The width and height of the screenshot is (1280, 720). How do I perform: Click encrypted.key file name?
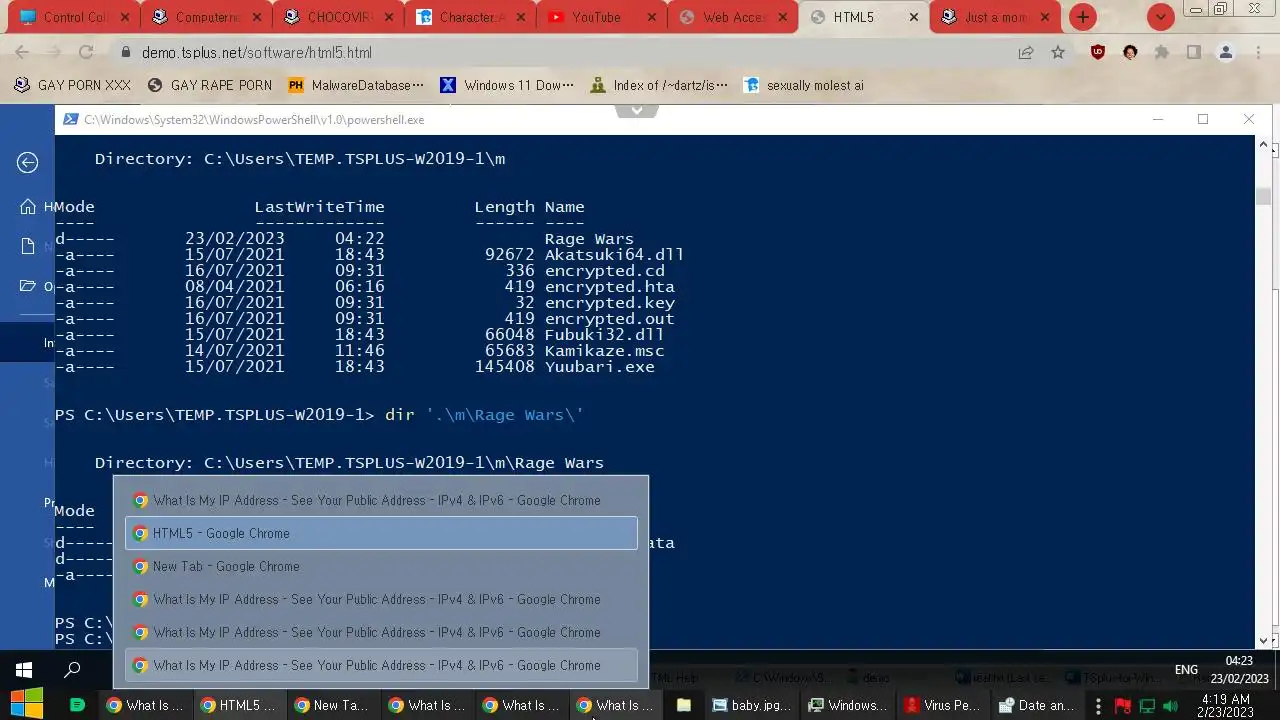(610, 303)
